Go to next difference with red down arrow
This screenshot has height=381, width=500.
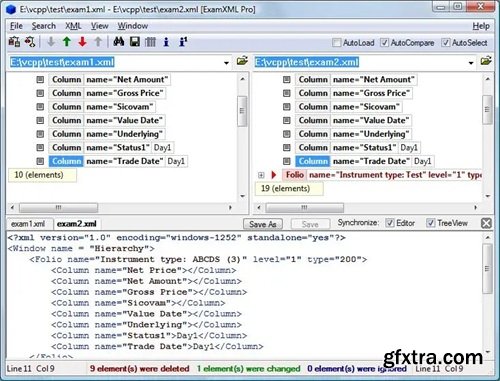coord(82,42)
